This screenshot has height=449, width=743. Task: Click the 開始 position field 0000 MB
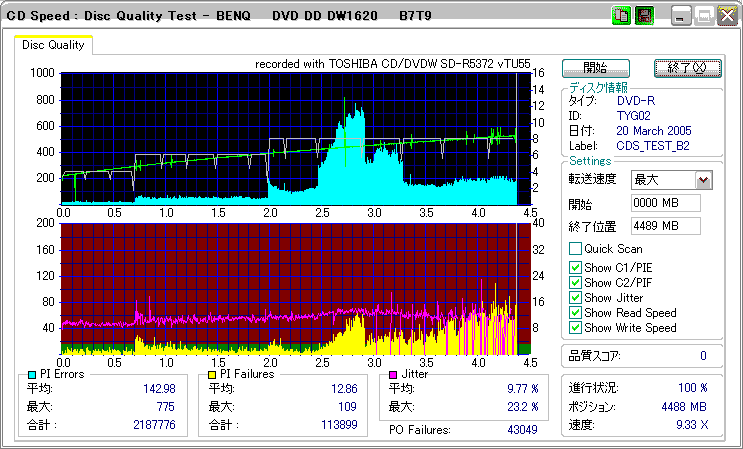click(666, 203)
